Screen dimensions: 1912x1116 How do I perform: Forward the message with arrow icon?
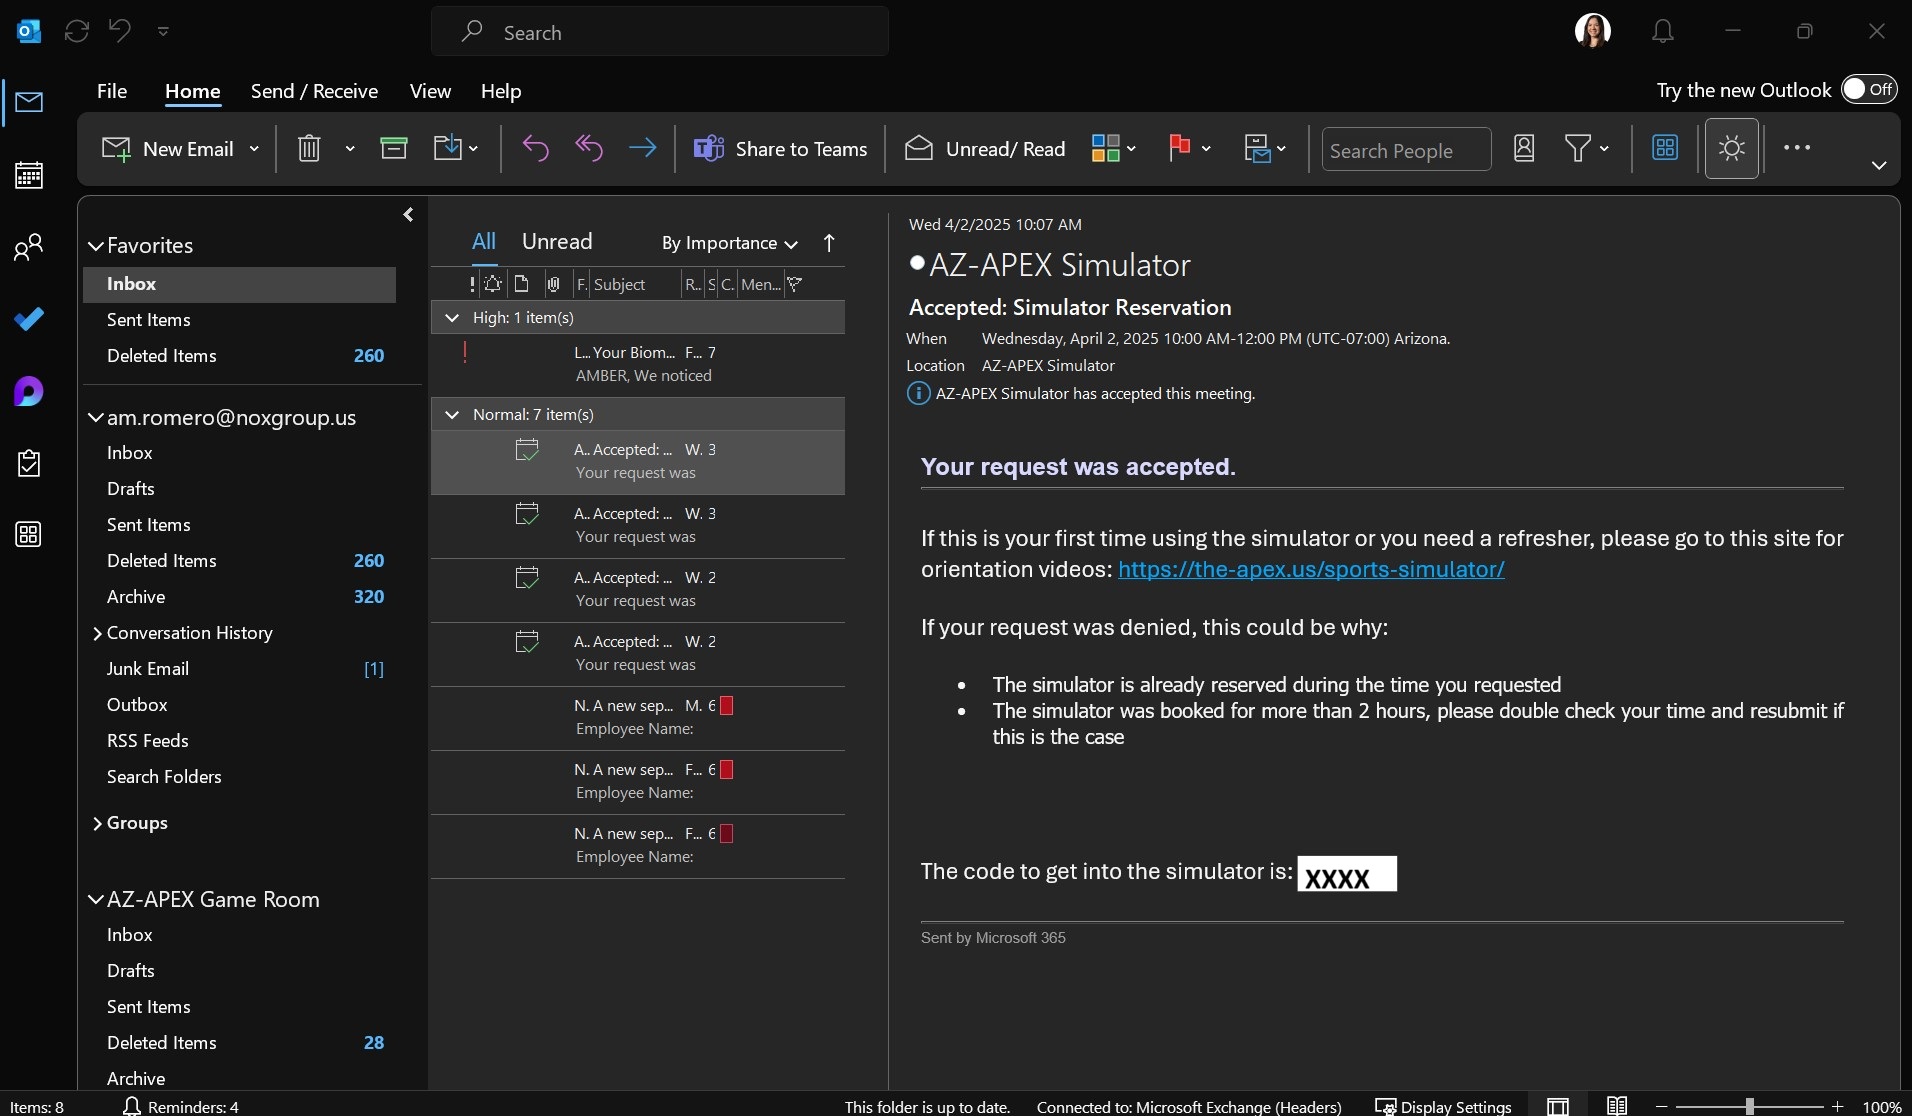point(642,148)
